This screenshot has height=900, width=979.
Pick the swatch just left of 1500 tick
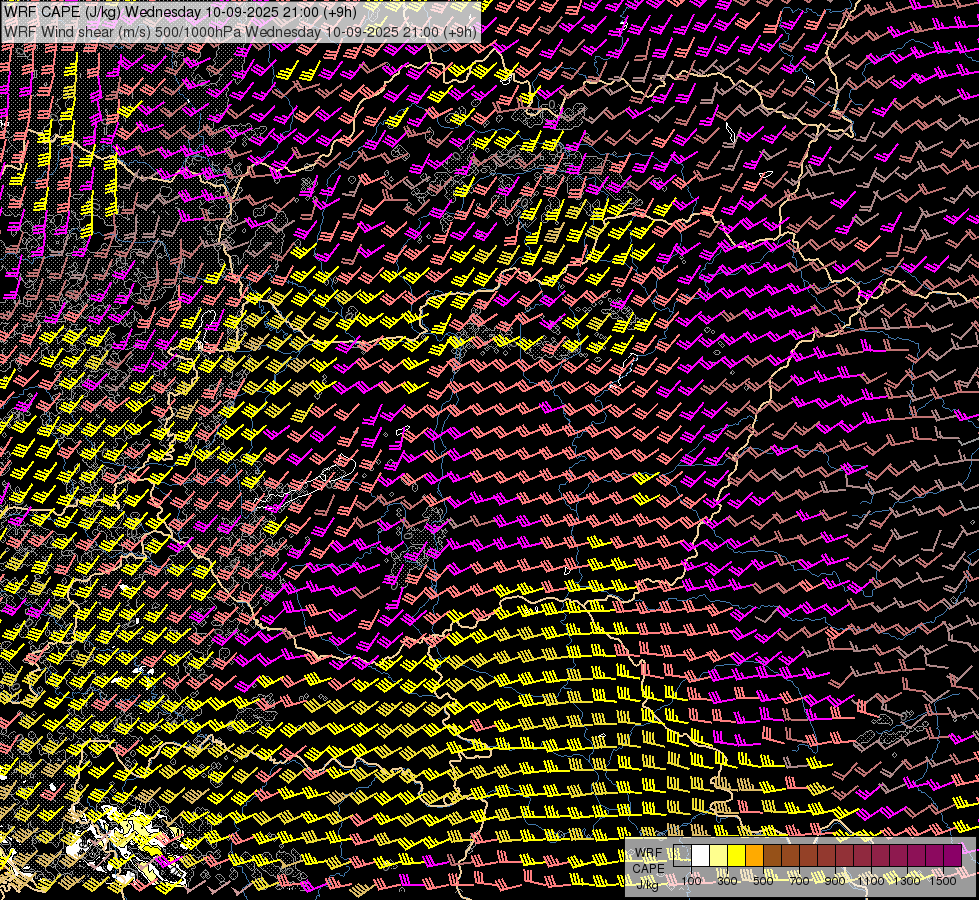pyautogui.click(x=934, y=855)
